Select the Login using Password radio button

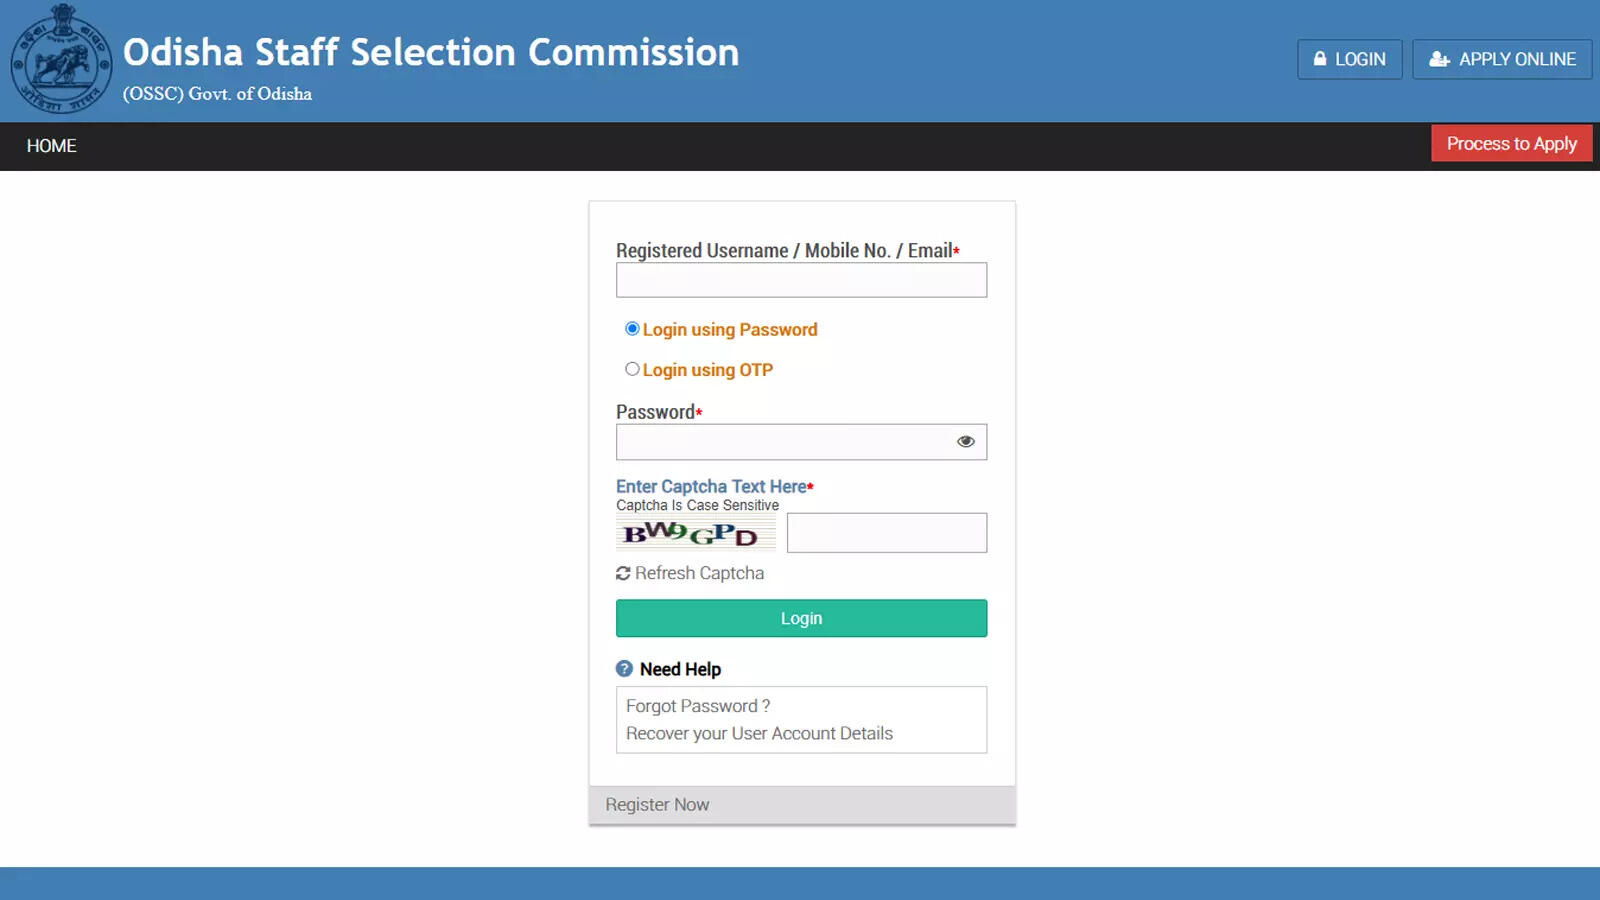pos(632,327)
